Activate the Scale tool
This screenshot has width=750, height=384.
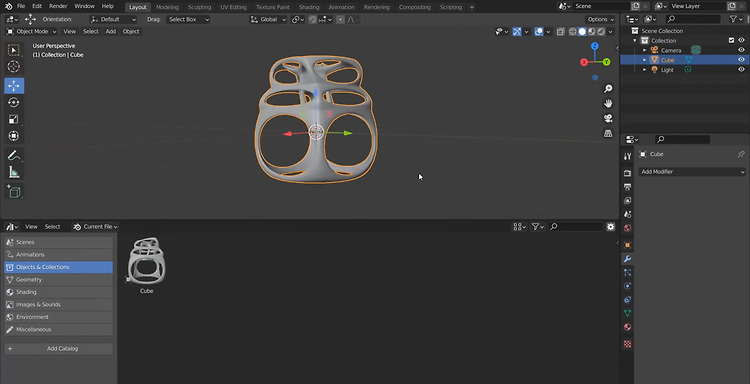[x=14, y=120]
